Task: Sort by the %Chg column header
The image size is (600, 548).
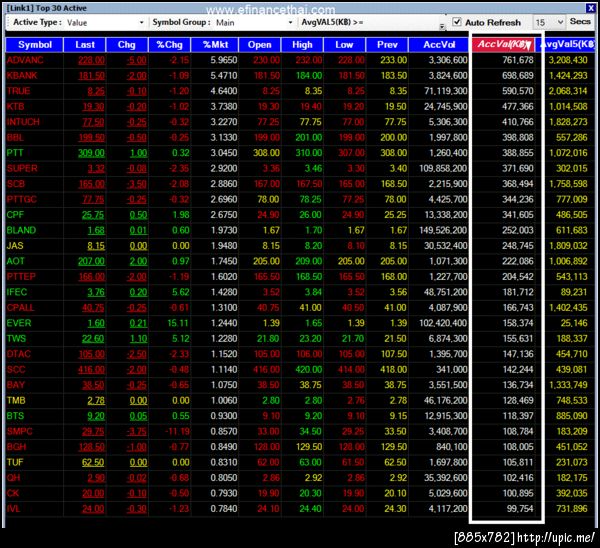Action: click(x=169, y=45)
